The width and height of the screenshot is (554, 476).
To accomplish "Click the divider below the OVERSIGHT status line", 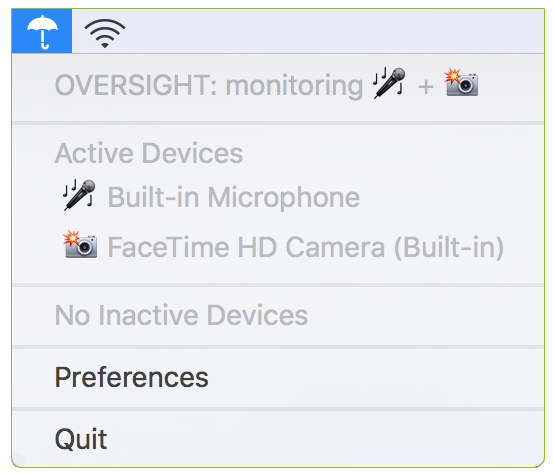I will (x=278, y=123).
